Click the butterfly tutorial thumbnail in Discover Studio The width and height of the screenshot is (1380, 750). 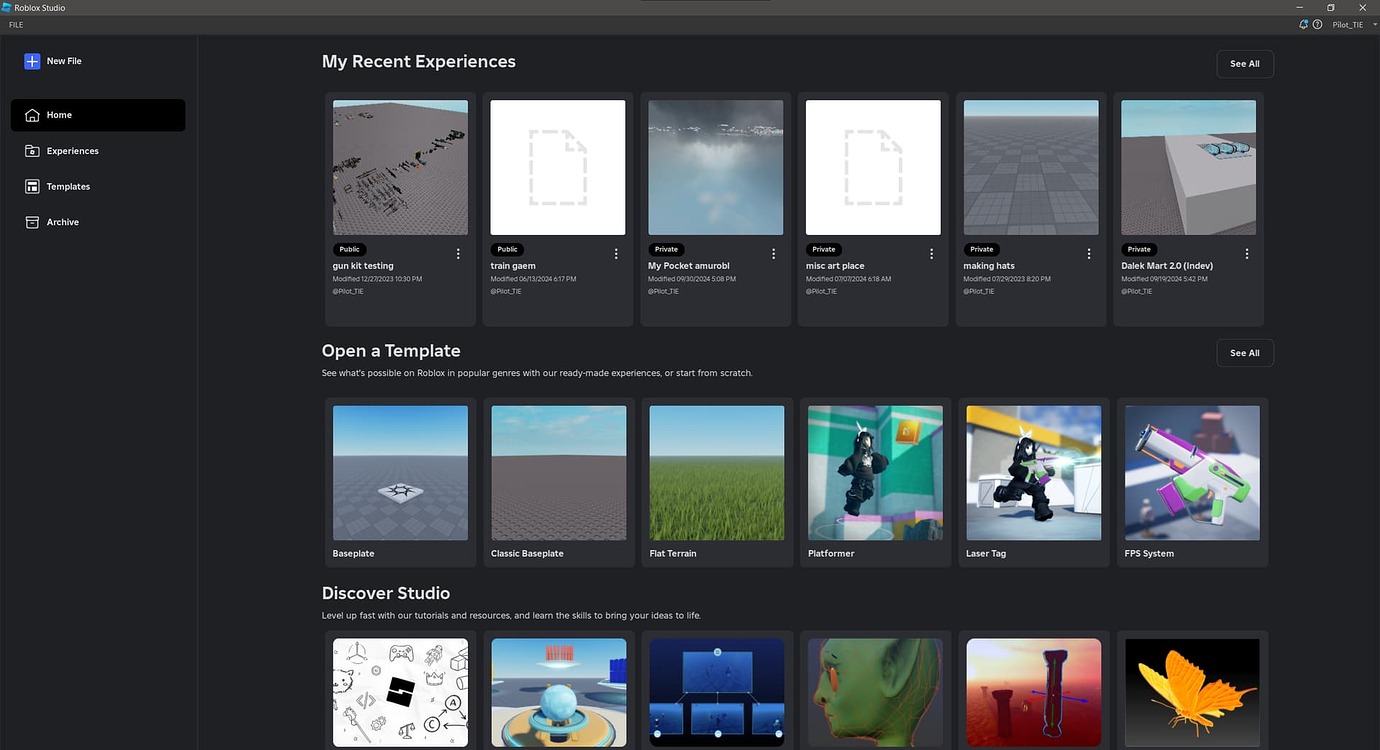pyautogui.click(x=1191, y=691)
